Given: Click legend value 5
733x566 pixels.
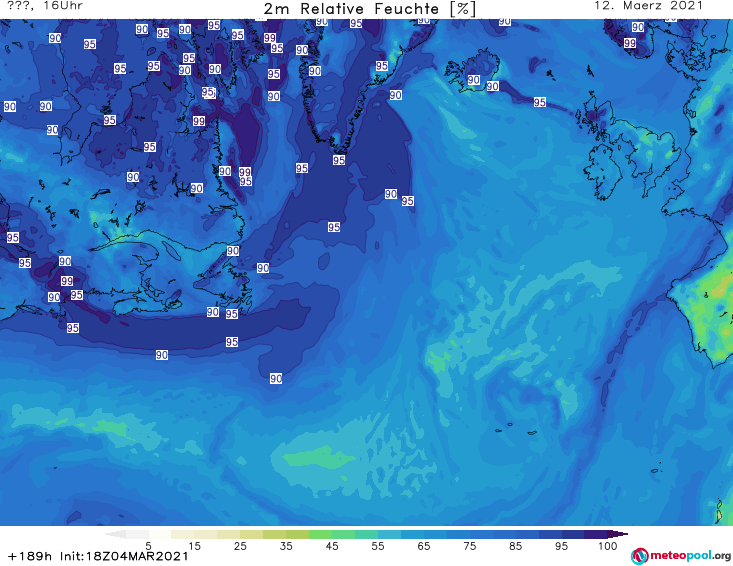Looking at the screenshot, I should 148,546.
